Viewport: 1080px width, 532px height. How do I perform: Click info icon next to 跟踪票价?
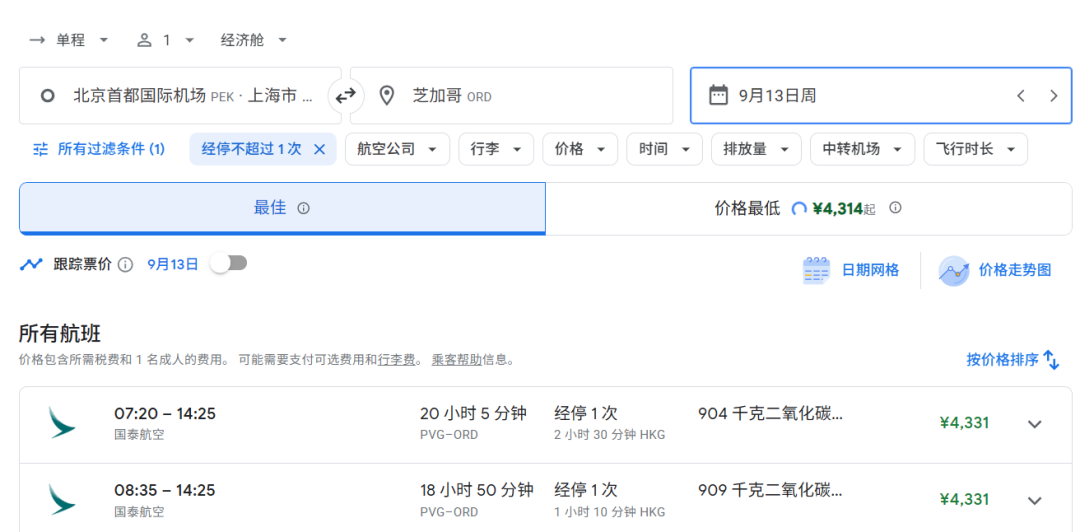coord(125,265)
